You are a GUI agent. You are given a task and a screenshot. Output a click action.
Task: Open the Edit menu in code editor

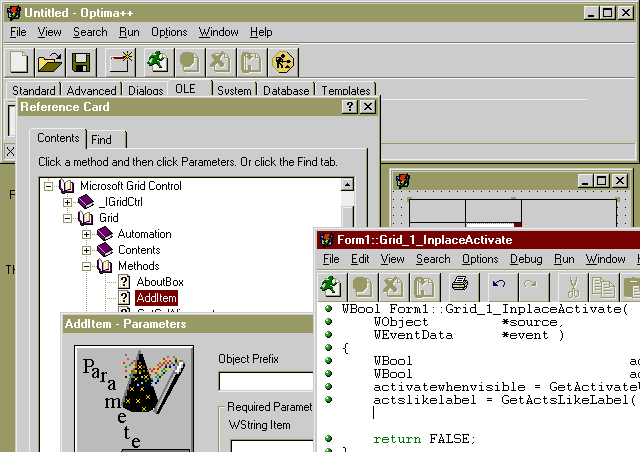pos(360,259)
